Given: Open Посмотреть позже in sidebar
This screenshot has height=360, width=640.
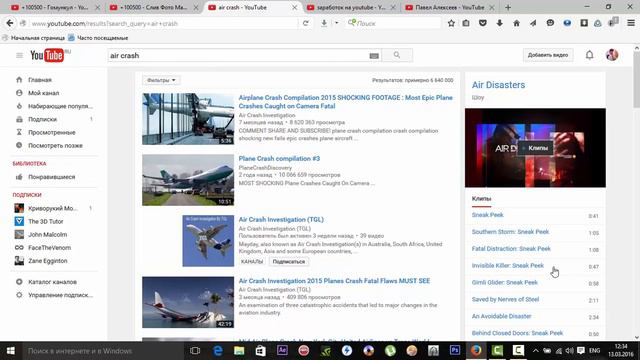Looking at the screenshot, I should (x=55, y=145).
